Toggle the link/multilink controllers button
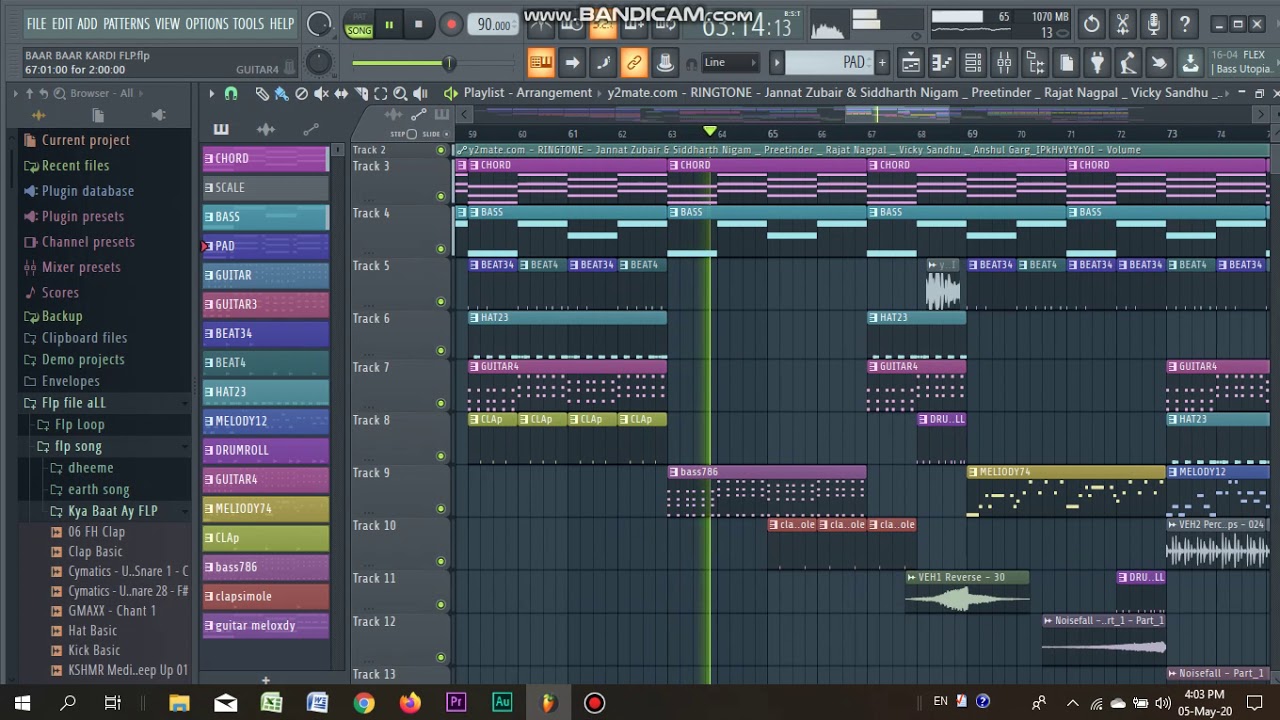Screen dimensions: 1280x720 (634, 63)
